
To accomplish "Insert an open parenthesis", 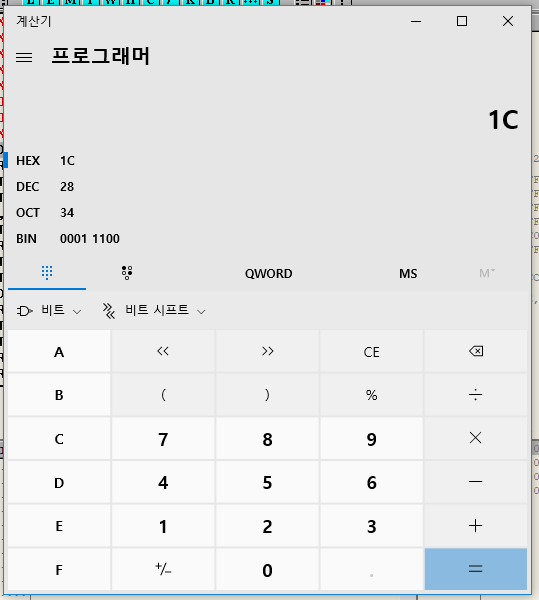I will [x=163, y=395].
